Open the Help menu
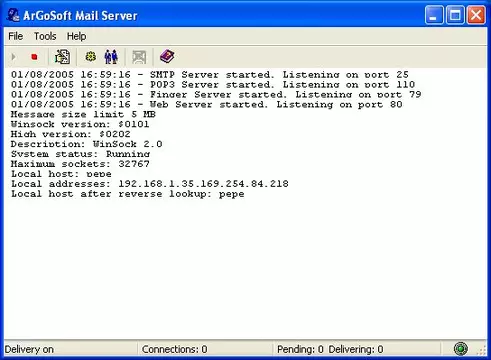491x360 pixels. point(76,36)
